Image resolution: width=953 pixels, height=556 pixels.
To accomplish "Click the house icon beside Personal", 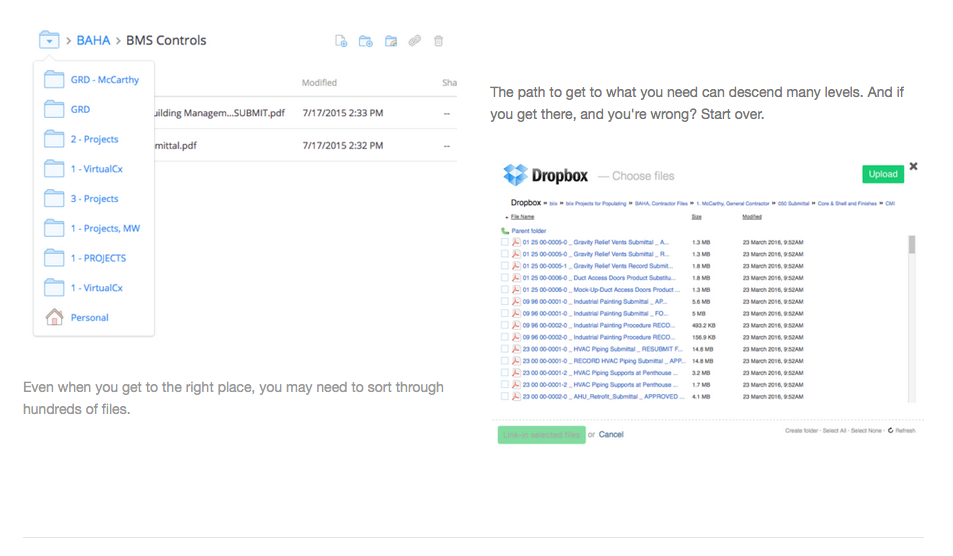I will coord(54,317).
